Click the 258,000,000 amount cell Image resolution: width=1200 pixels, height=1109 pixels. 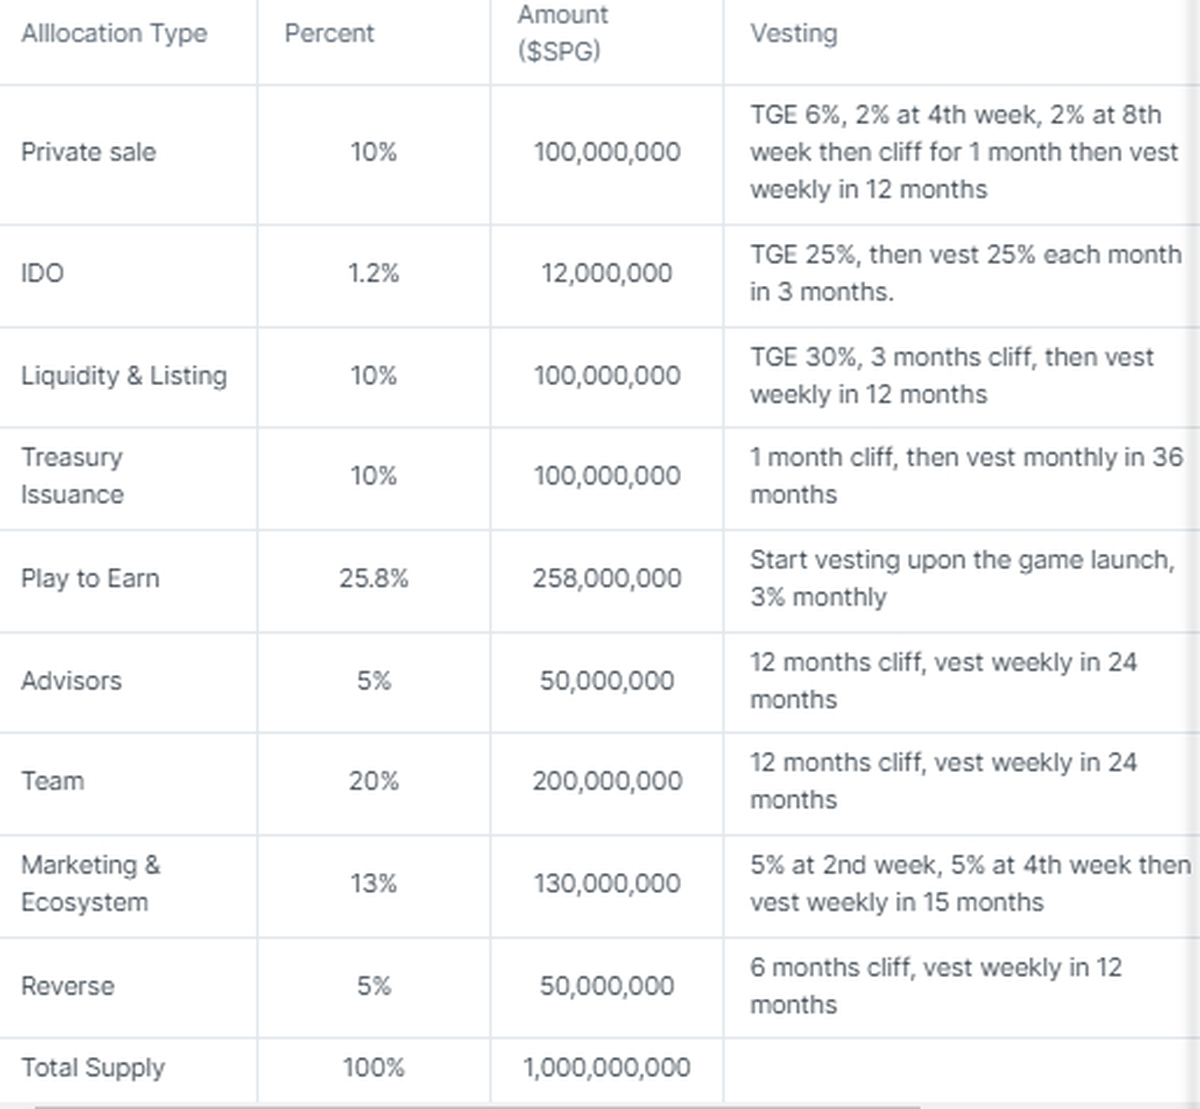606,578
